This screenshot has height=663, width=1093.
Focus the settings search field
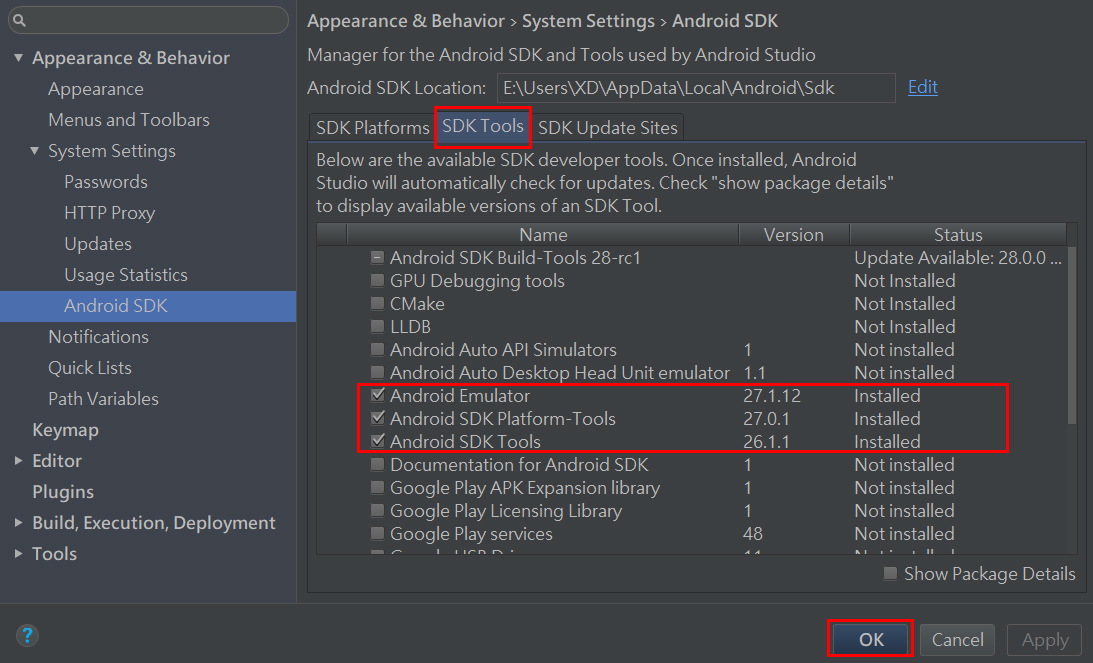tap(148, 20)
